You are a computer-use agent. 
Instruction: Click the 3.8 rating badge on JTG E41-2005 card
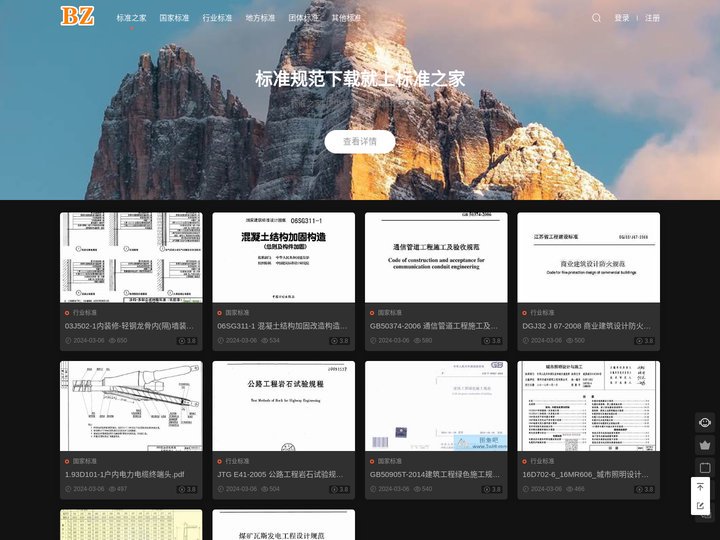340,489
